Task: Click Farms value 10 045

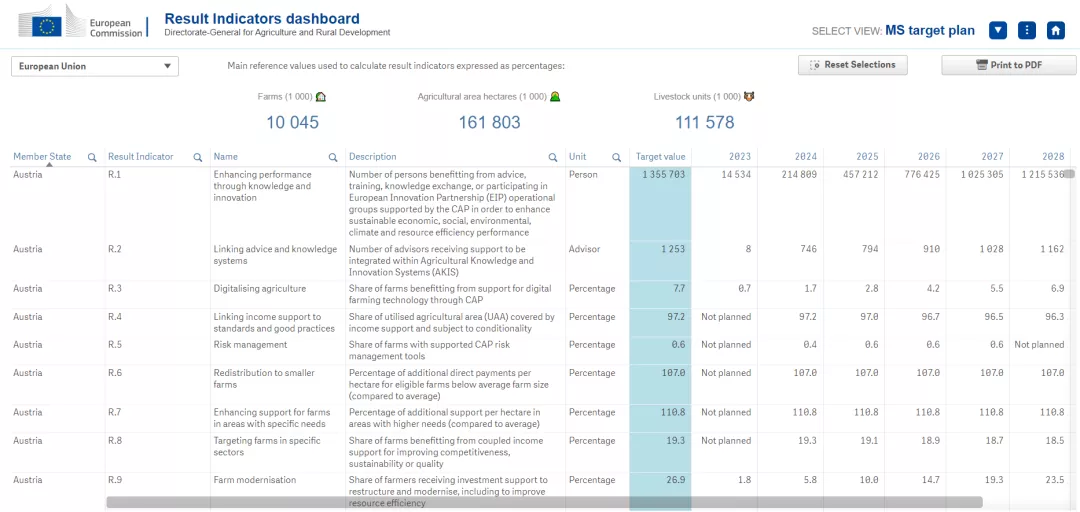Action: click(x=293, y=123)
